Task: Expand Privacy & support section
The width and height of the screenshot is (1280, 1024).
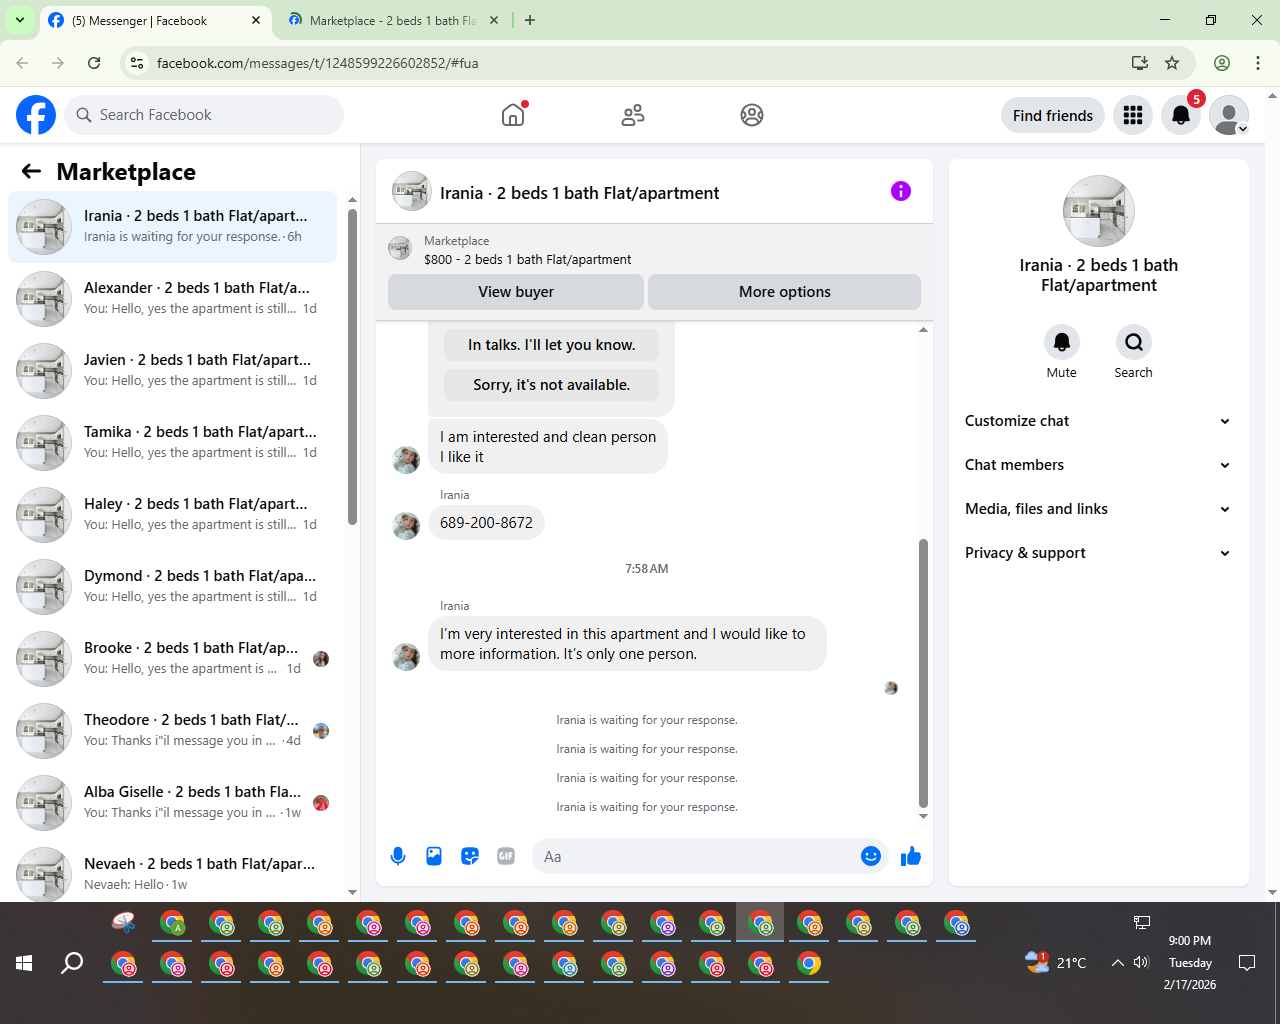Action: [1098, 553]
